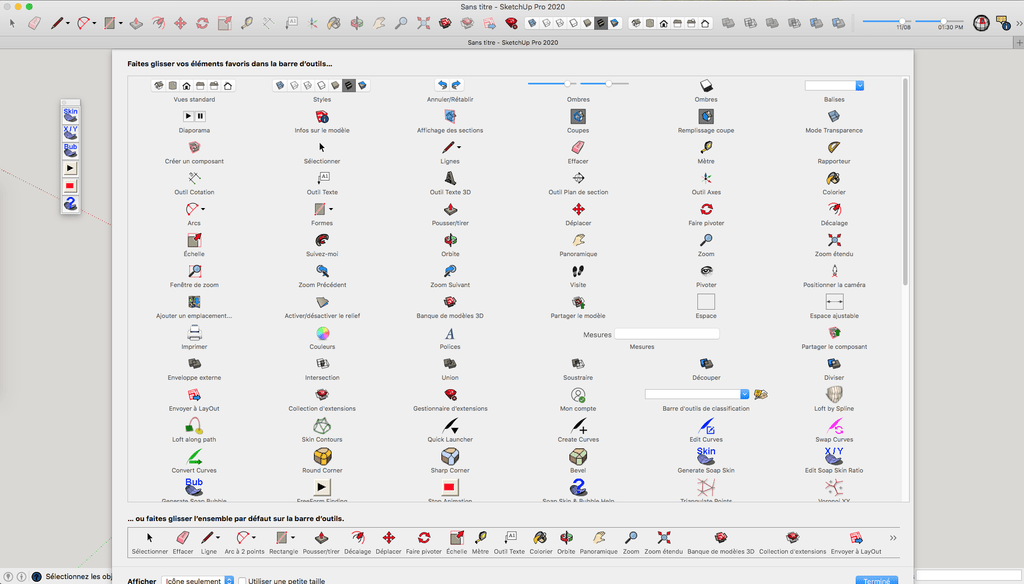Open the arc tool dropdown in top toolbar

[94, 24]
